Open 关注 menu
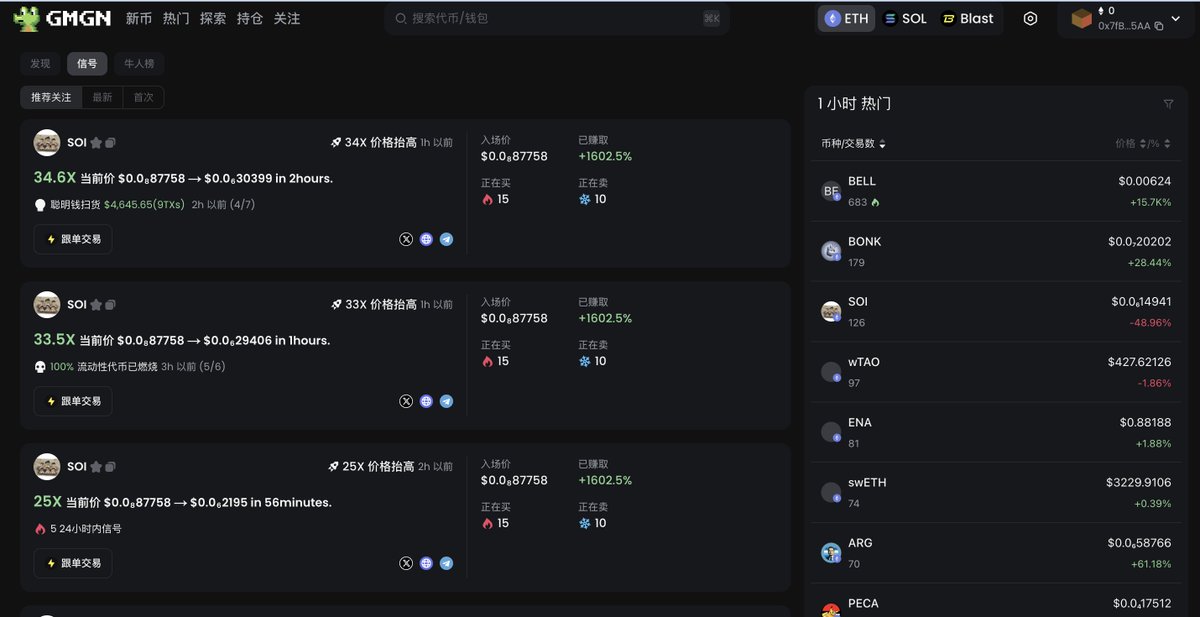Viewport: 1200px width, 617px height. [287, 19]
